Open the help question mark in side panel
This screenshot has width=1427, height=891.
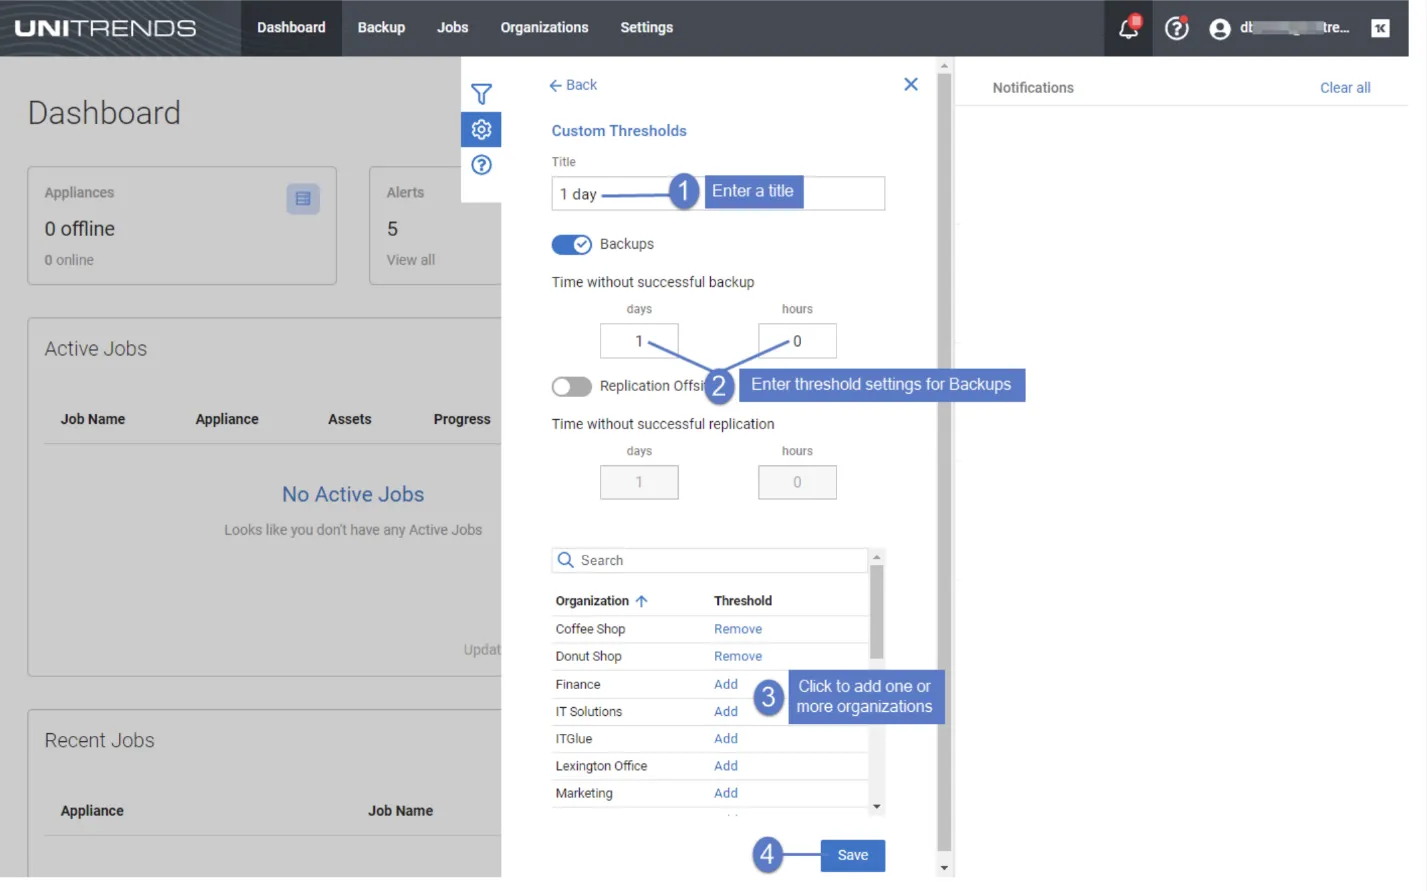pos(481,165)
